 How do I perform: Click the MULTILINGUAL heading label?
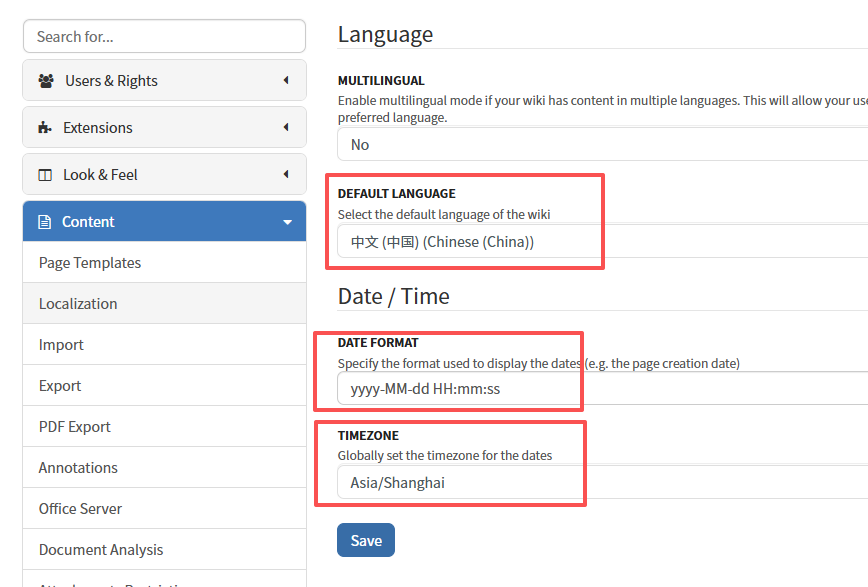coord(381,81)
